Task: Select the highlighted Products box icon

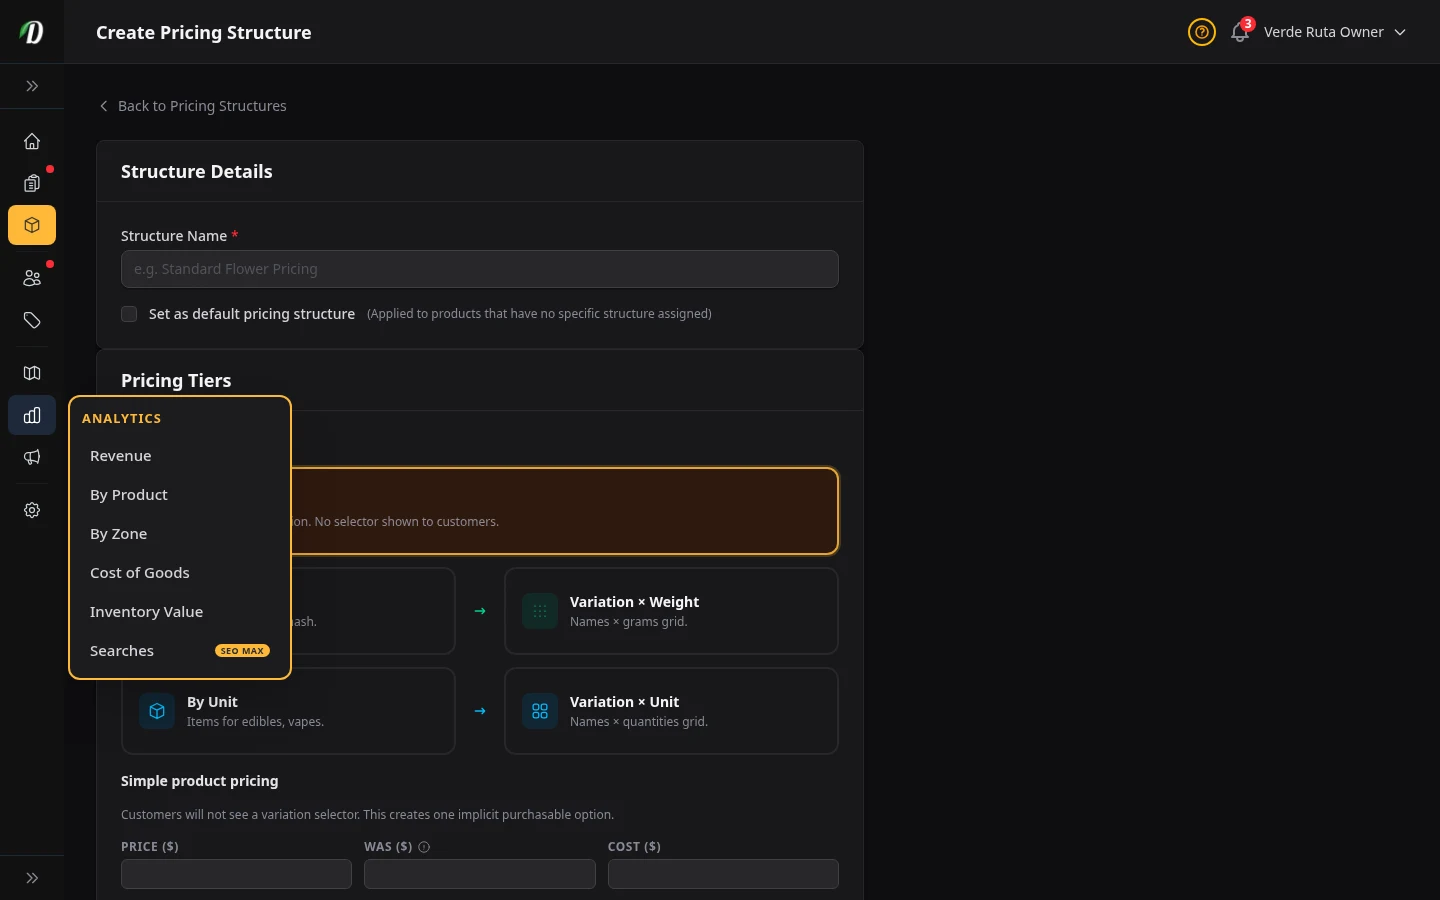Action: point(32,225)
